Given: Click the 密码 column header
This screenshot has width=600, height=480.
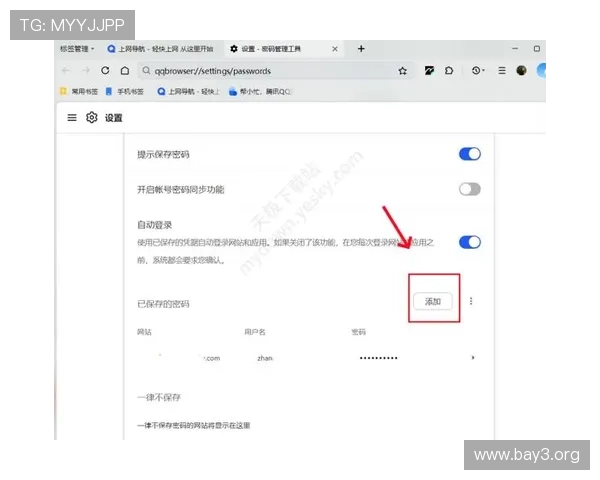Looking at the screenshot, I should (x=359, y=332).
